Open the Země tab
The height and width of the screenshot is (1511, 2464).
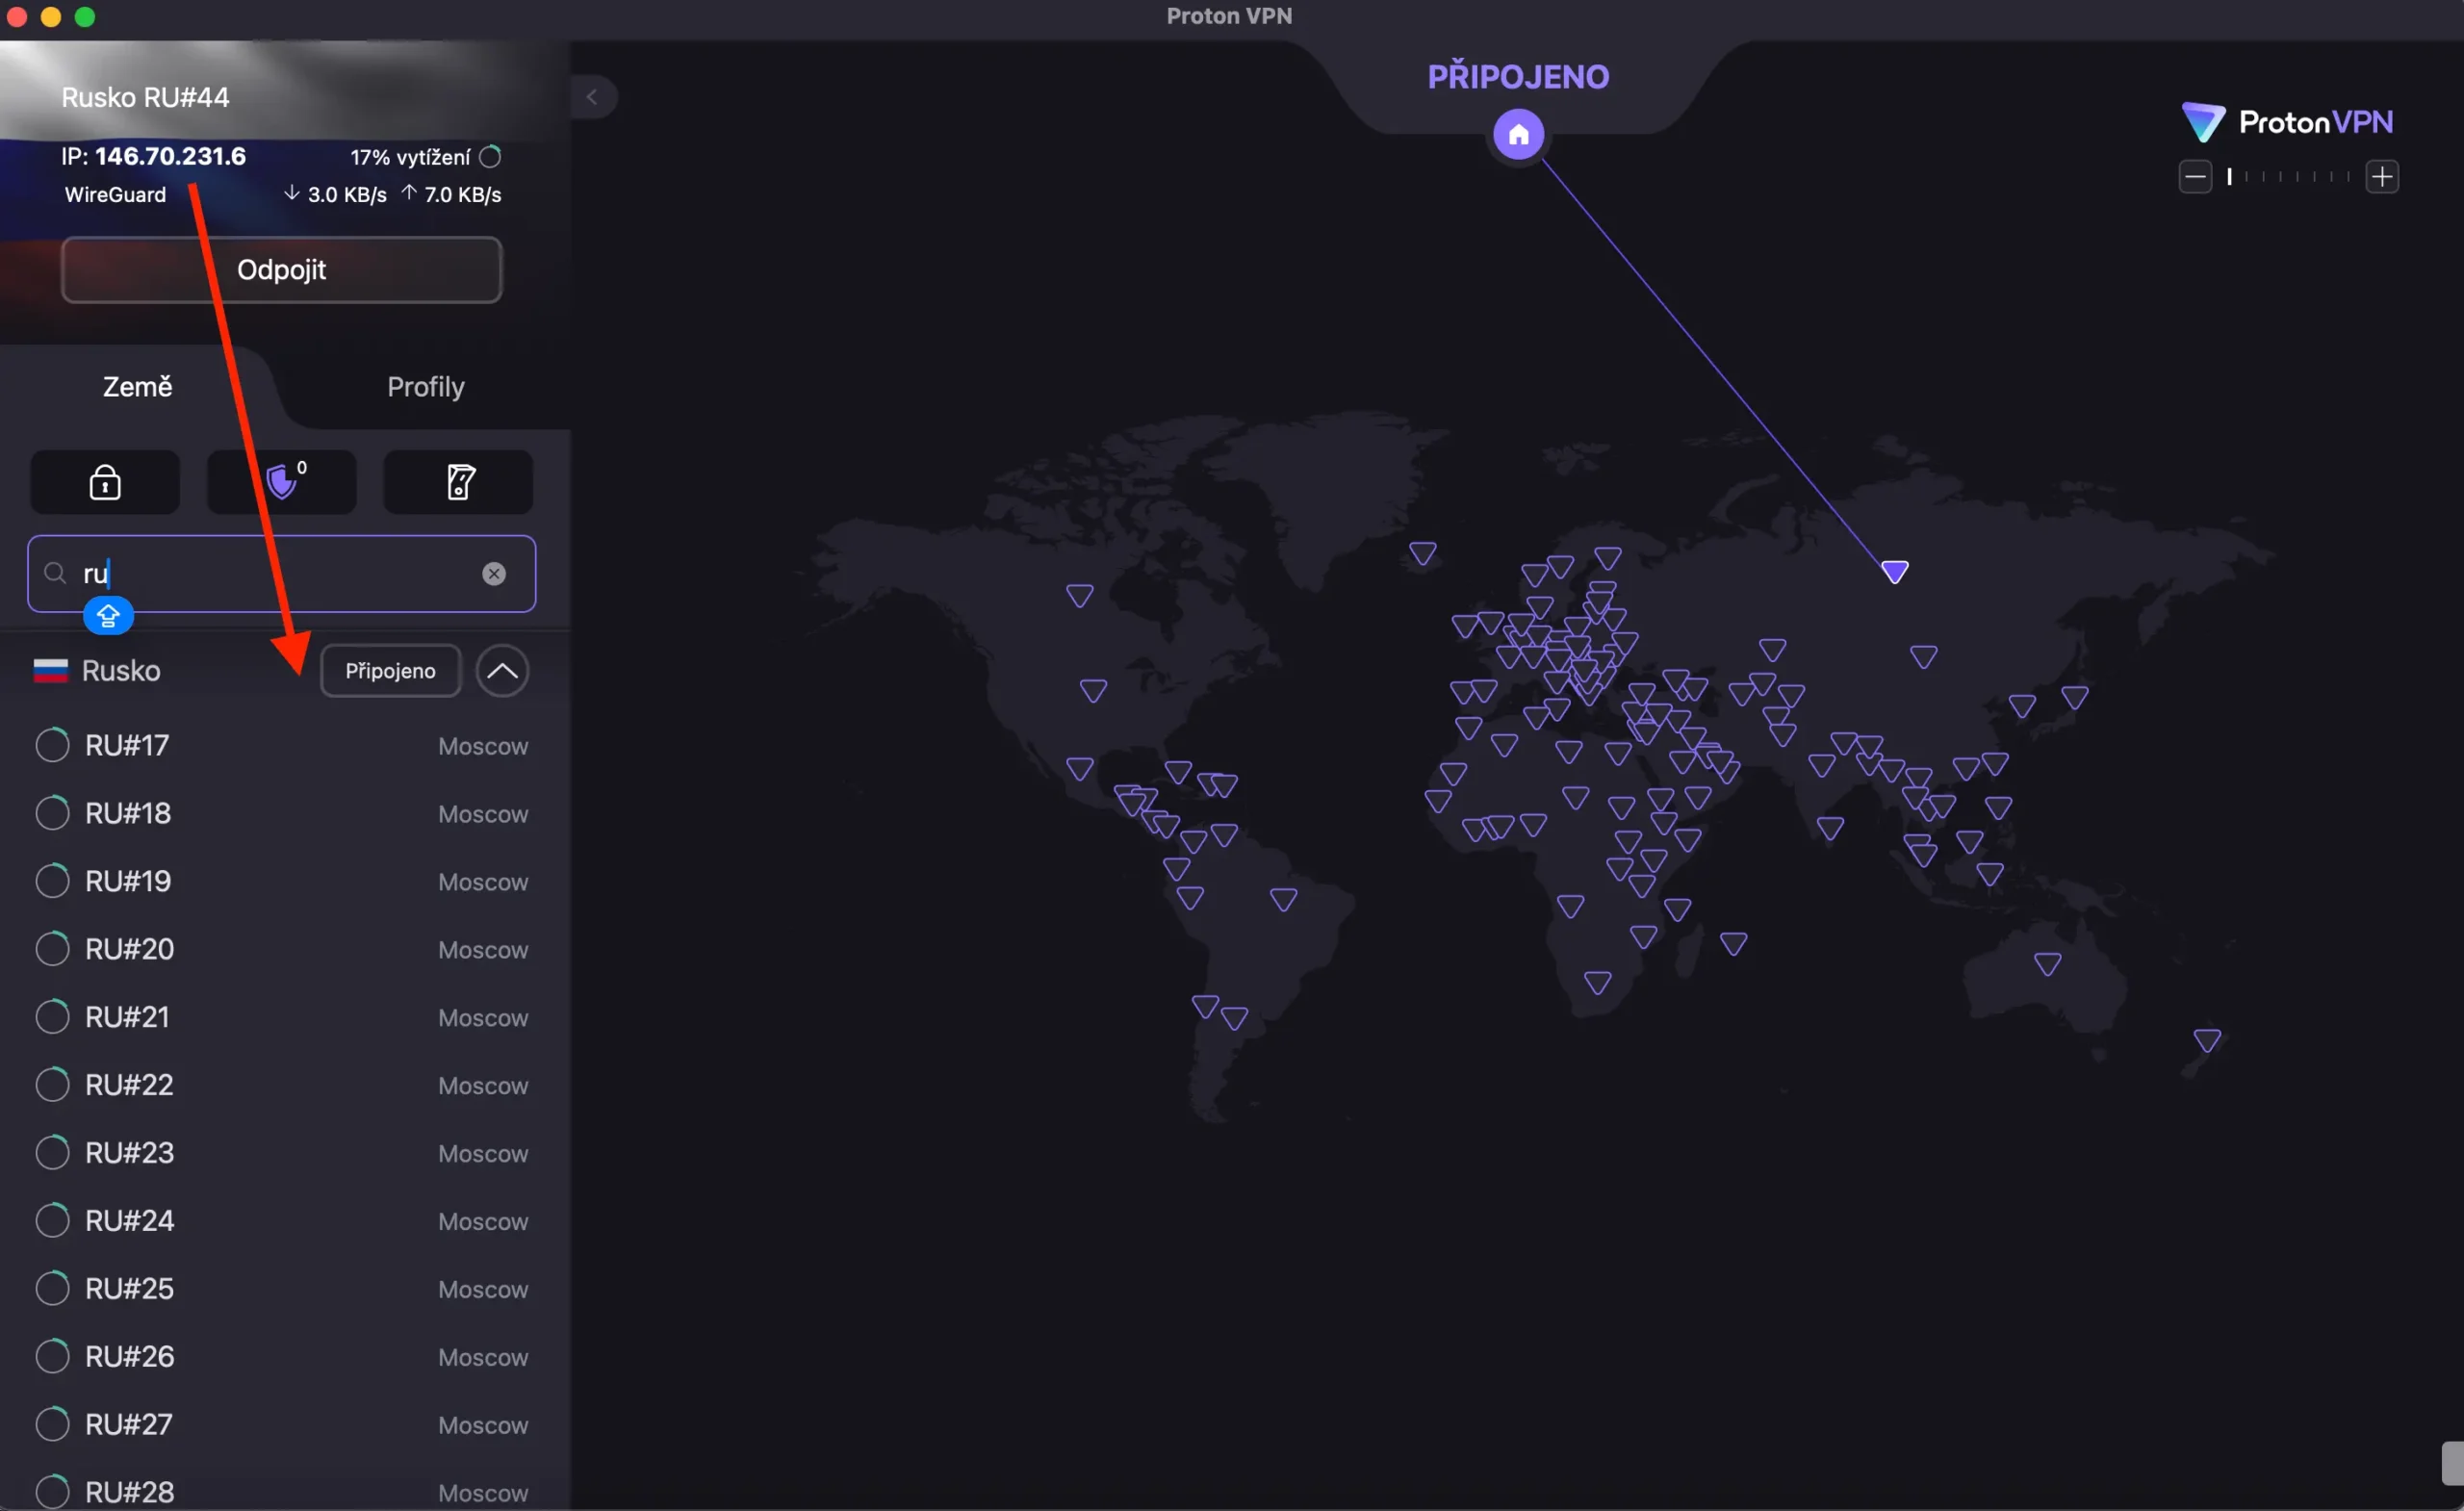pos(137,387)
